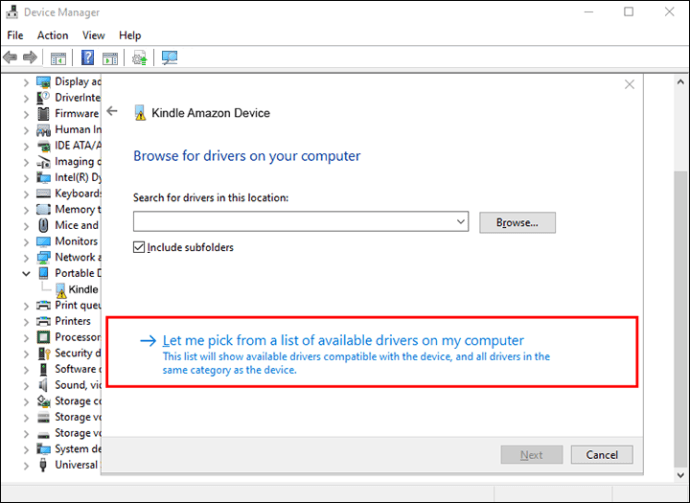Click the Kindle device warning icon in tree
690x503 pixels.
(60, 289)
